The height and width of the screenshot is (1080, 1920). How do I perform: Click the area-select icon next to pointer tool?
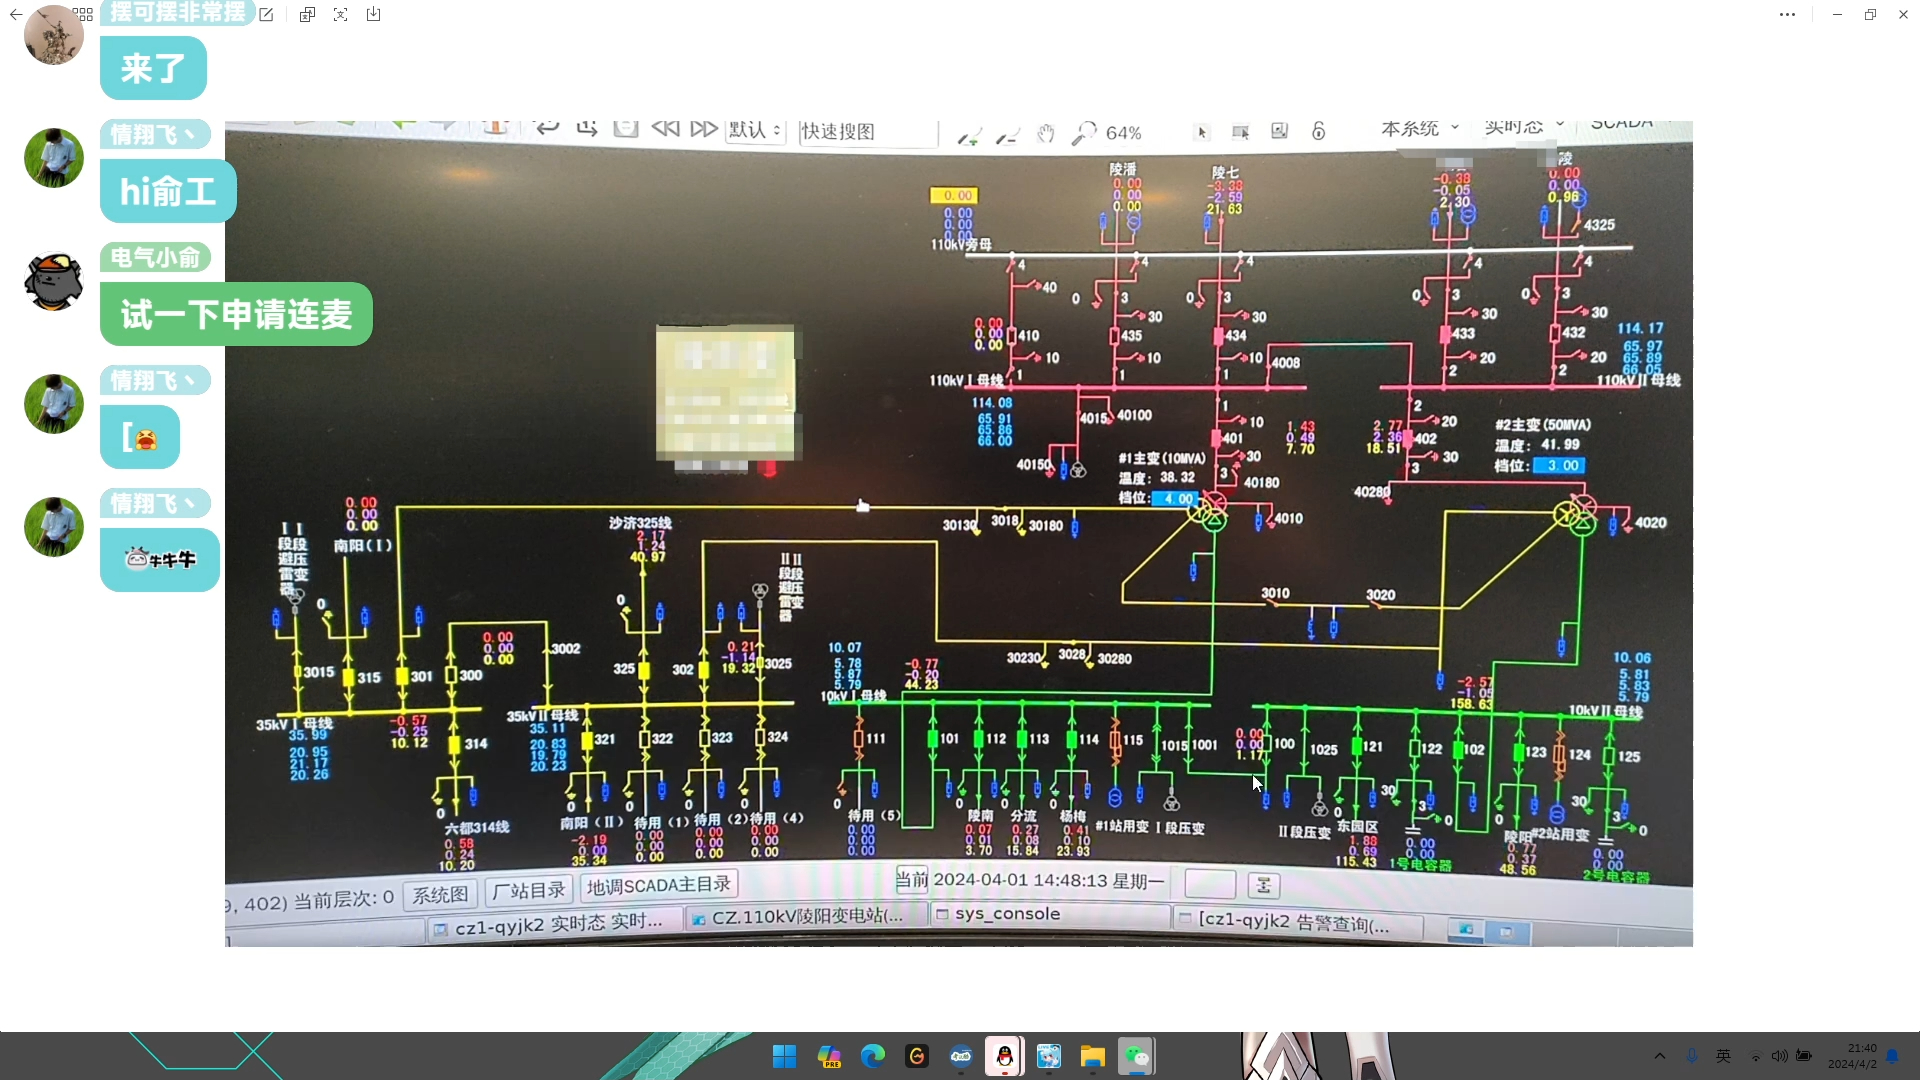click(x=1241, y=132)
